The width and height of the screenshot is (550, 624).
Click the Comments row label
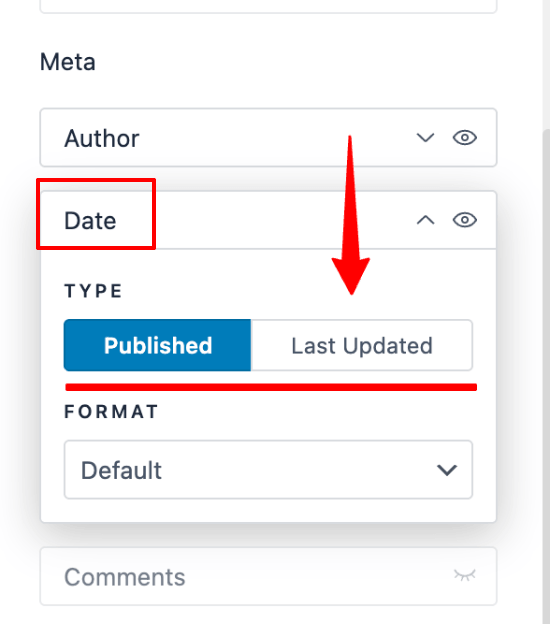coord(125,577)
